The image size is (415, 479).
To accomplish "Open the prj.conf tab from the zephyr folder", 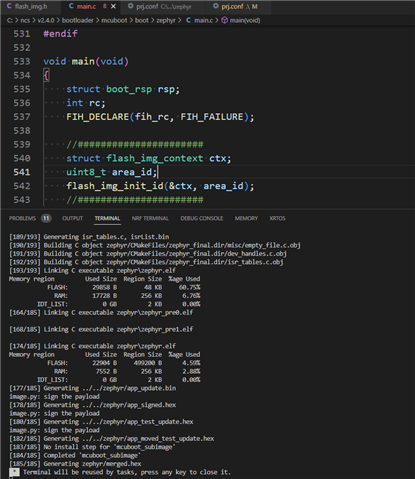I will click(163, 6).
